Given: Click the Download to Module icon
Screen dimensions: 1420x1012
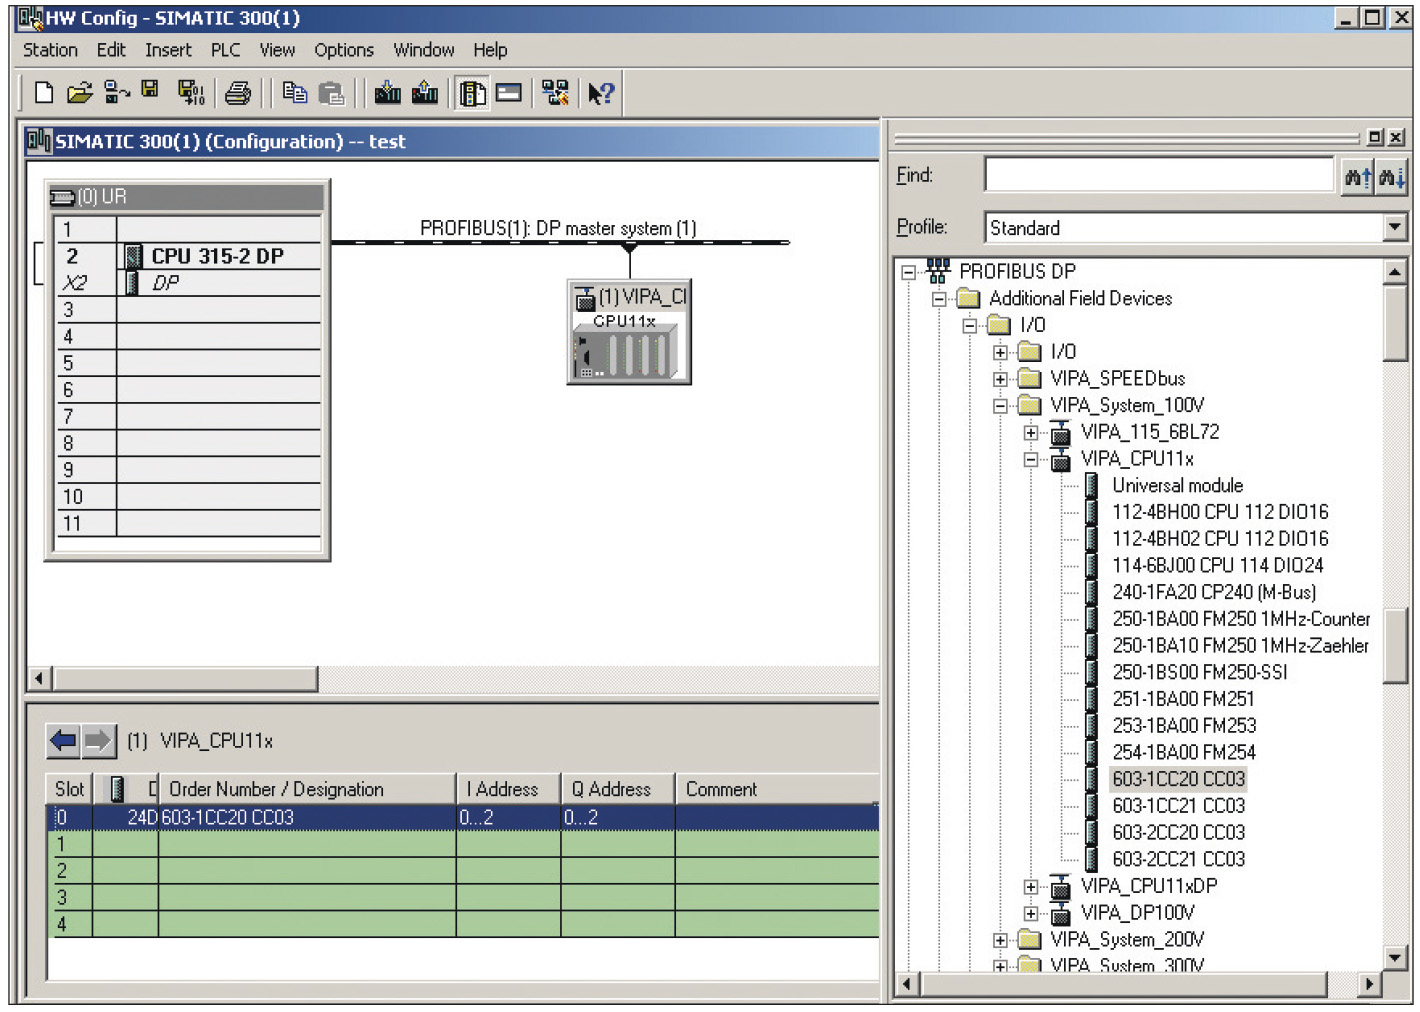Looking at the screenshot, I should (387, 93).
